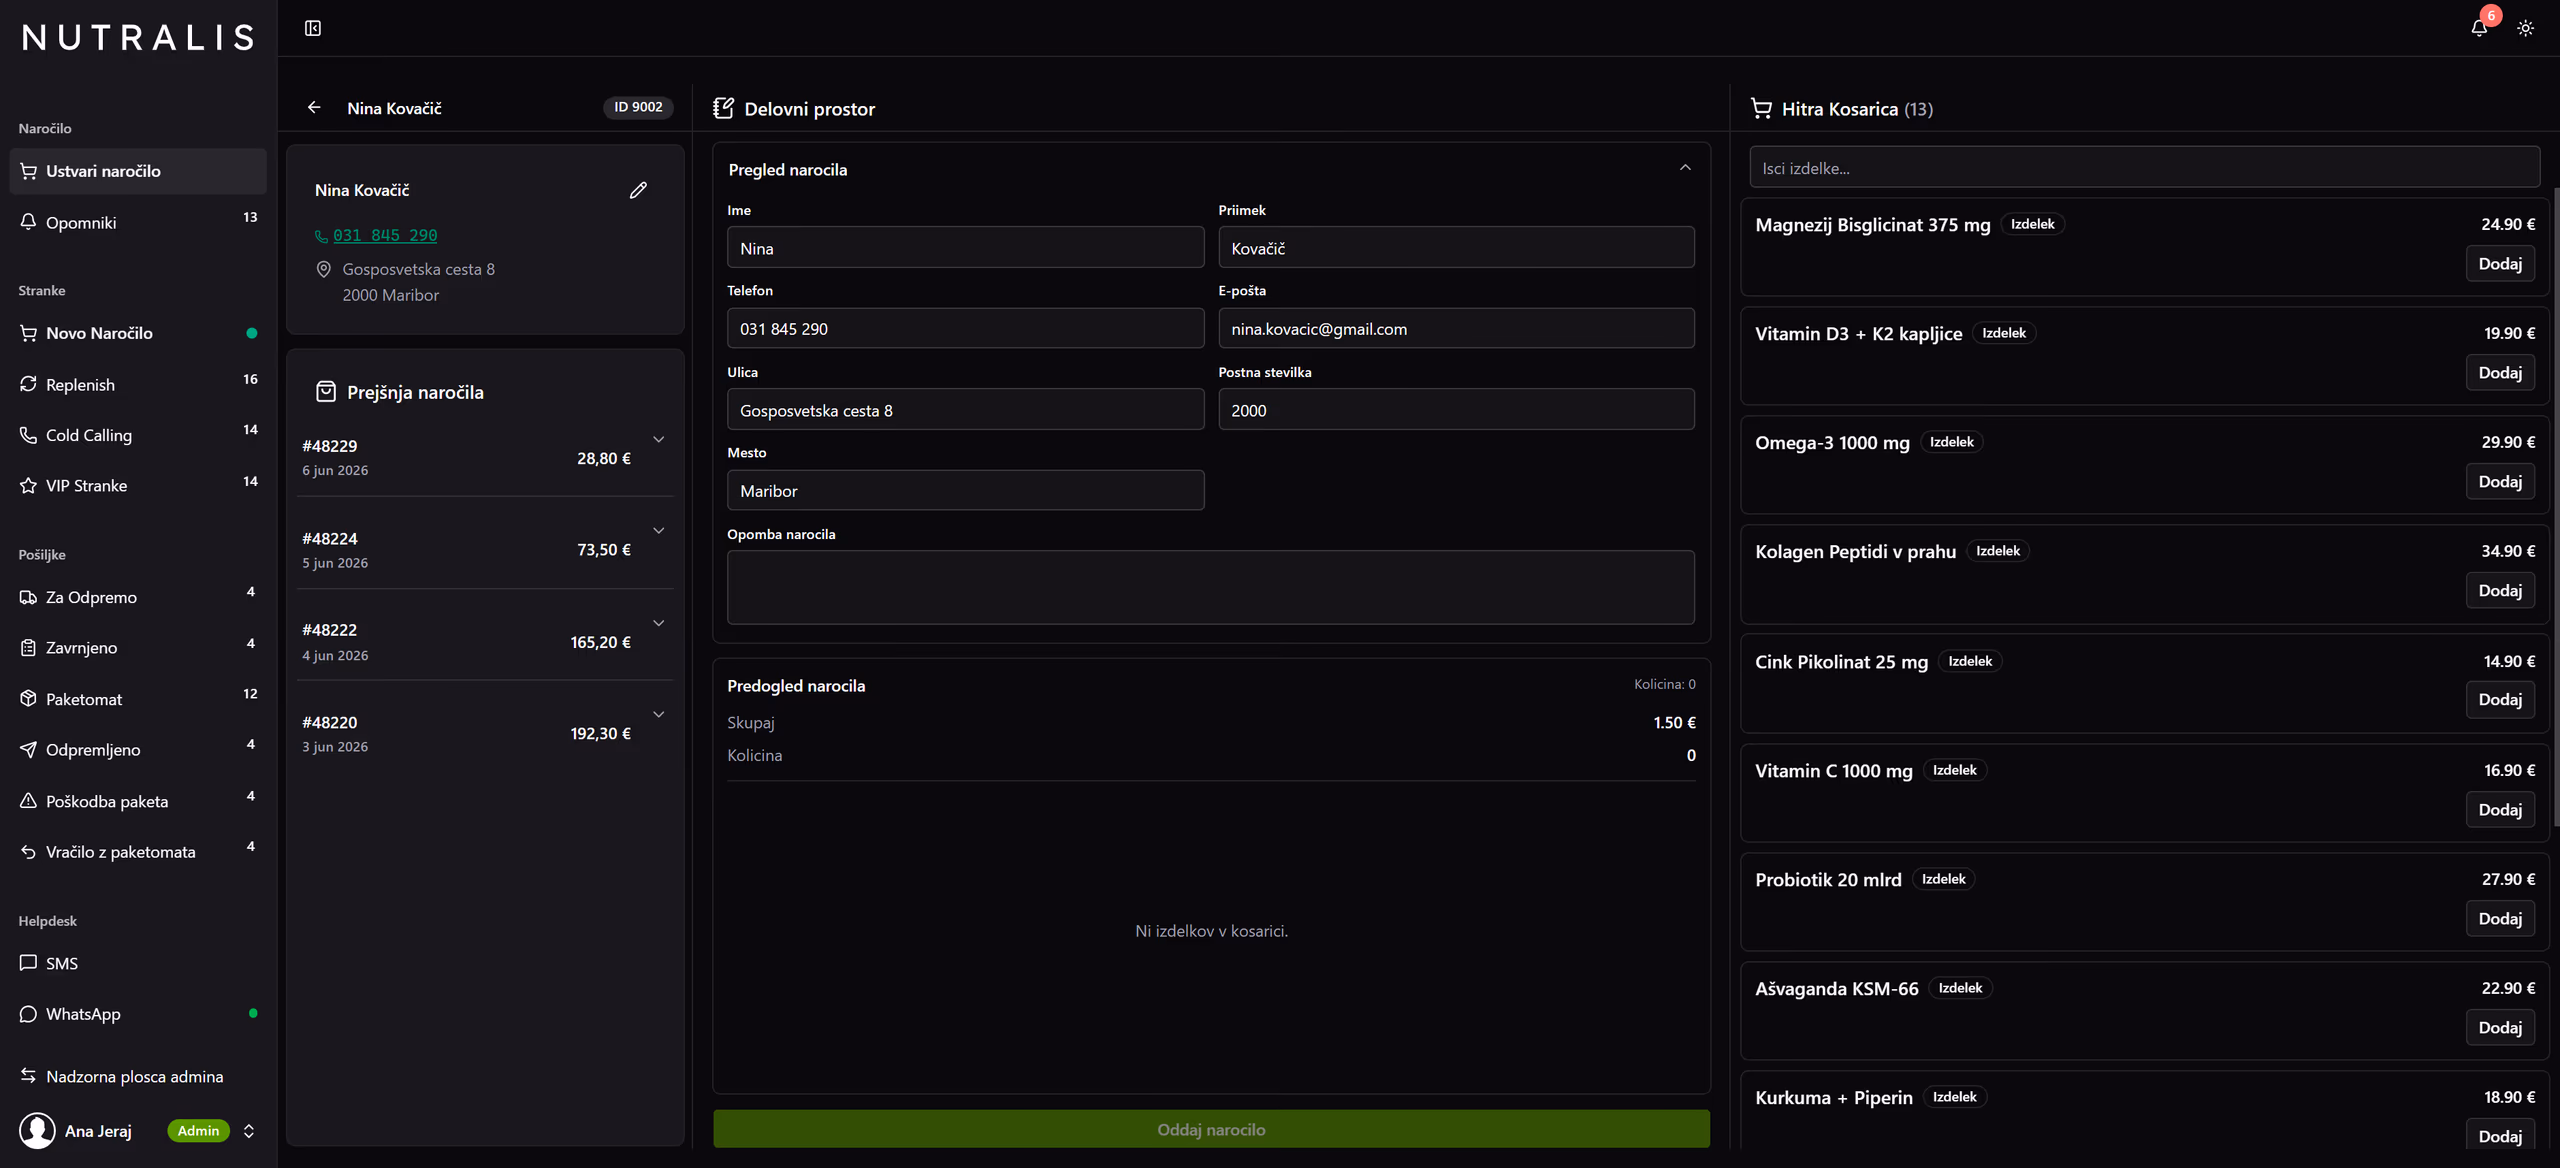Open Novo Naročilo in the sidebar

[138, 333]
